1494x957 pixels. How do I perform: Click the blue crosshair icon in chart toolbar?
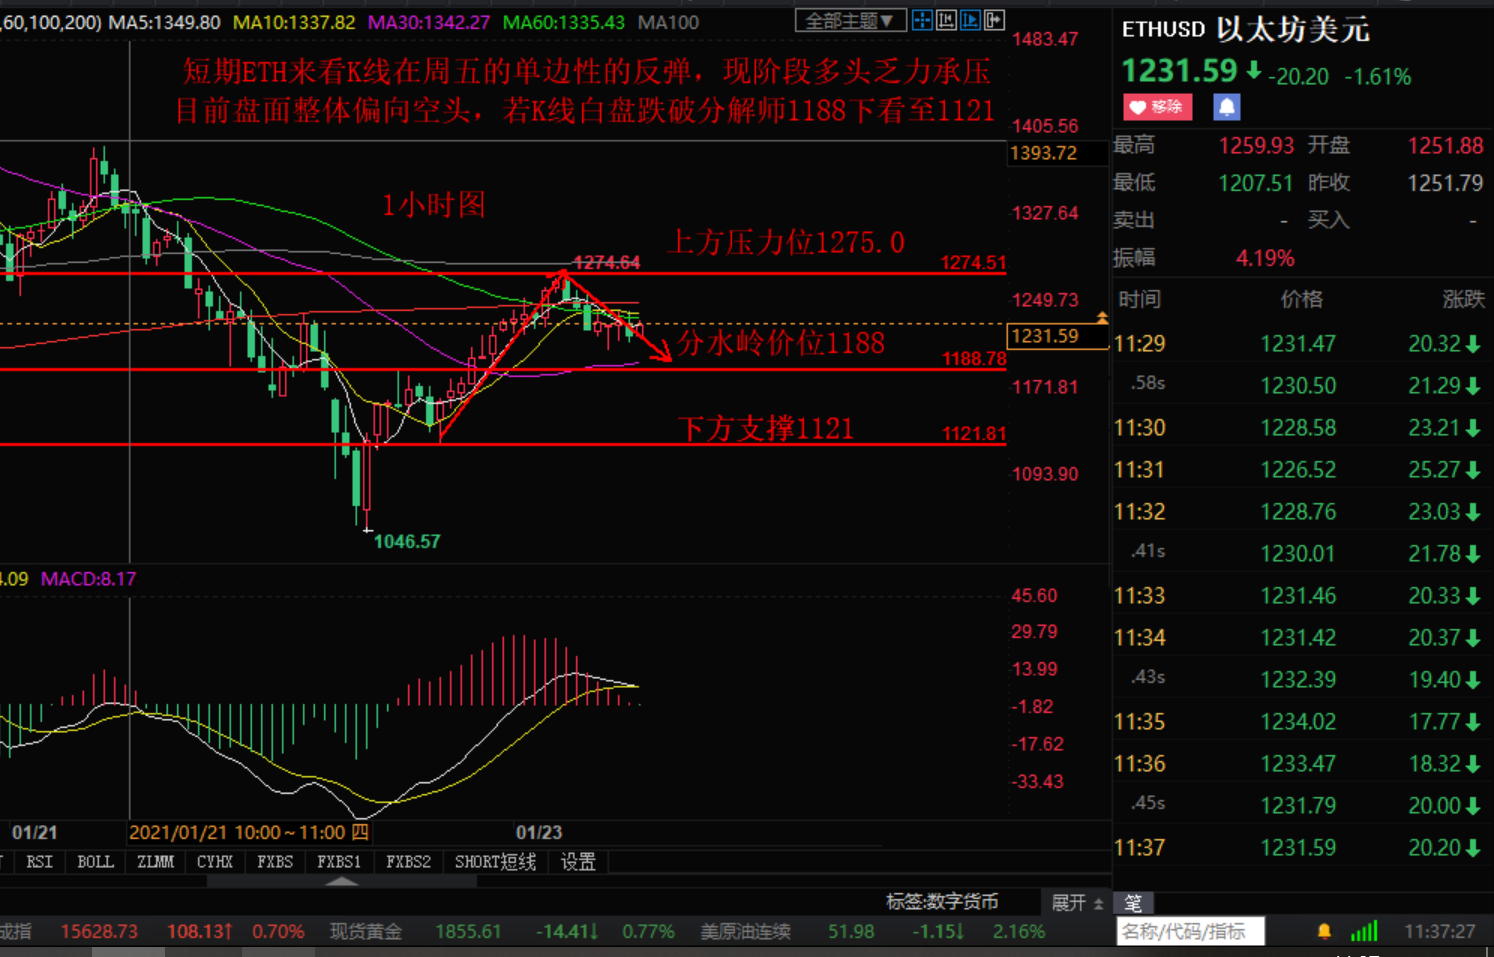click(x=922, y=20)
